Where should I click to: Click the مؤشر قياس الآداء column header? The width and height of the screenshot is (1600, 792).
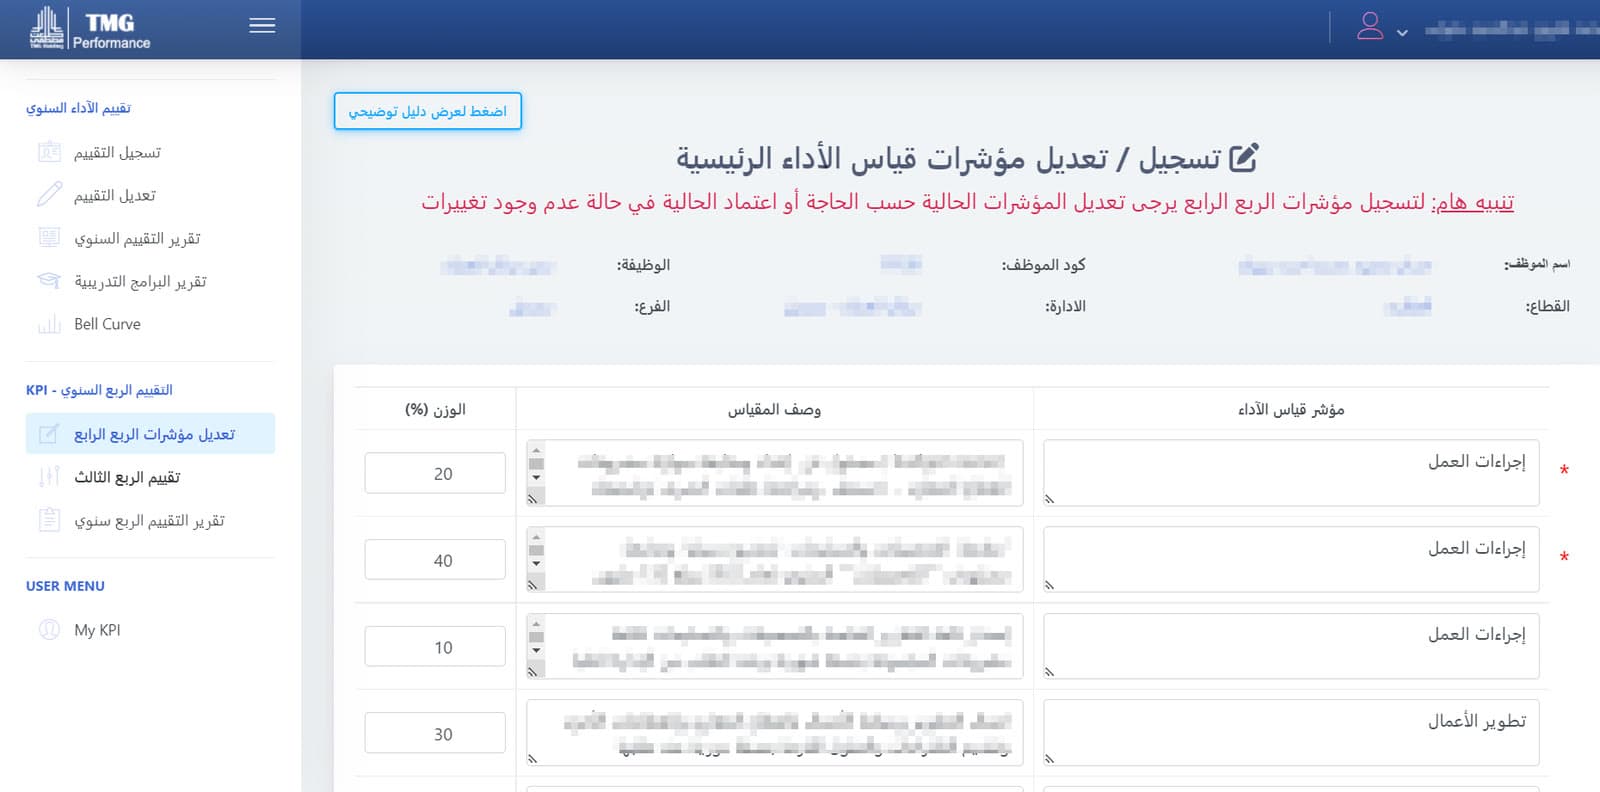click(x=1291, y=409)
